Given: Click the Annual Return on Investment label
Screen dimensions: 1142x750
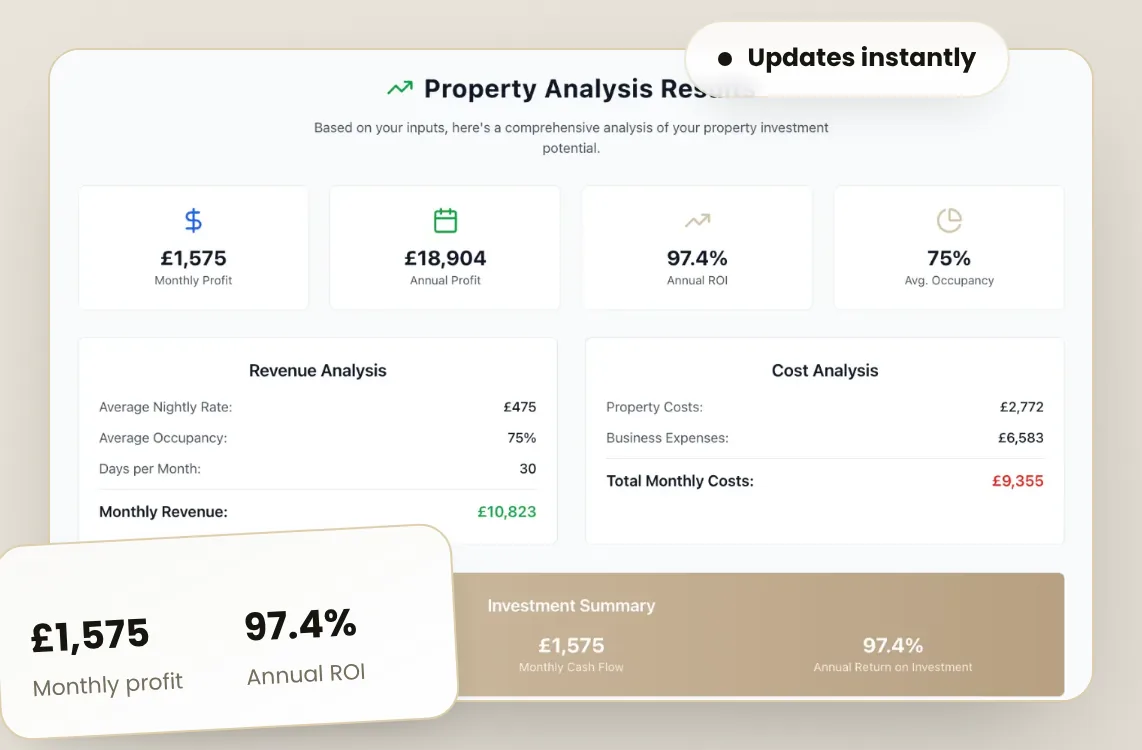Looking at the screenshot, I should [x=893, y=667].
